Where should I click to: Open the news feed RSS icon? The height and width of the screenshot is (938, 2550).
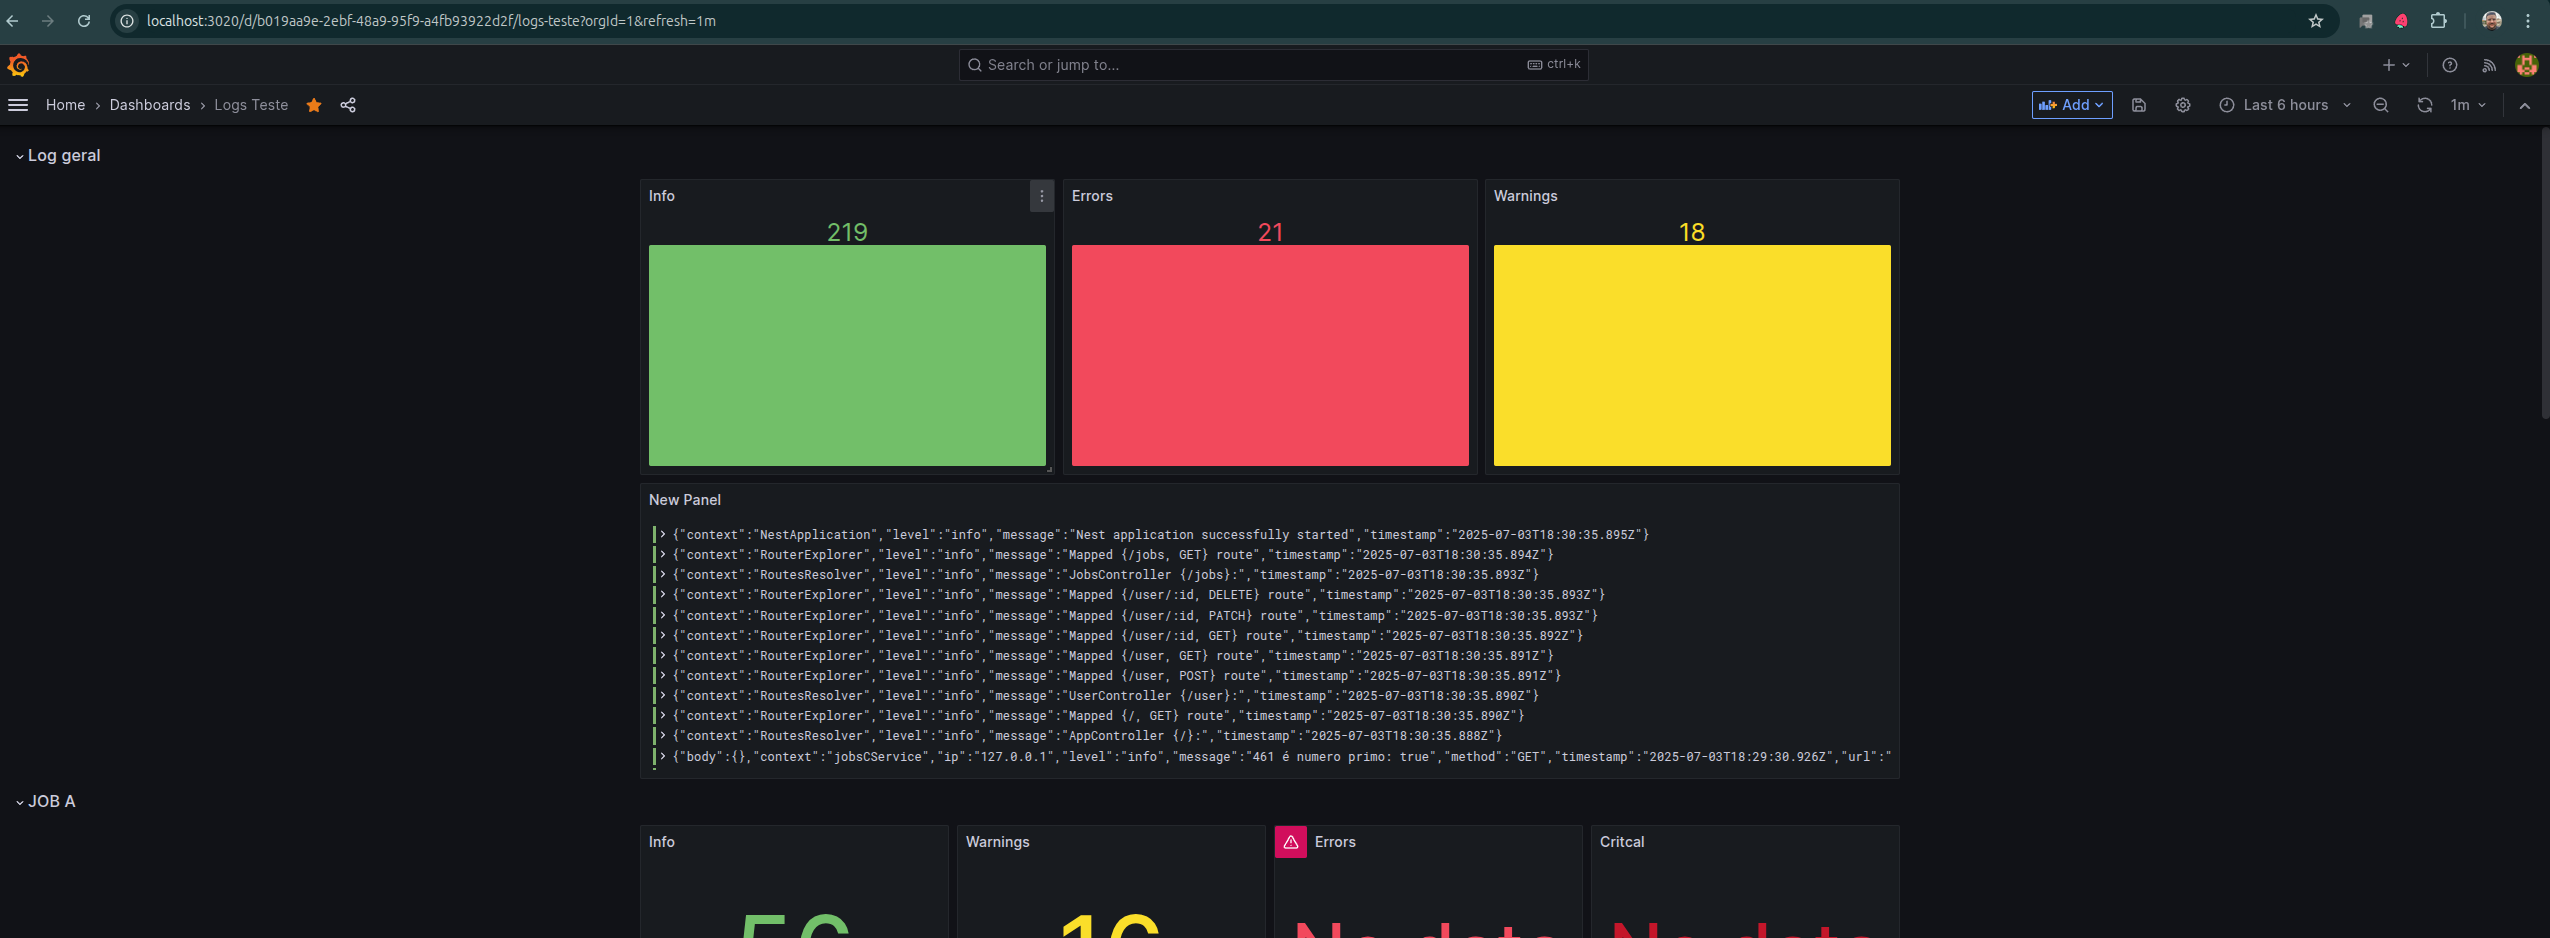point(2489,65)
